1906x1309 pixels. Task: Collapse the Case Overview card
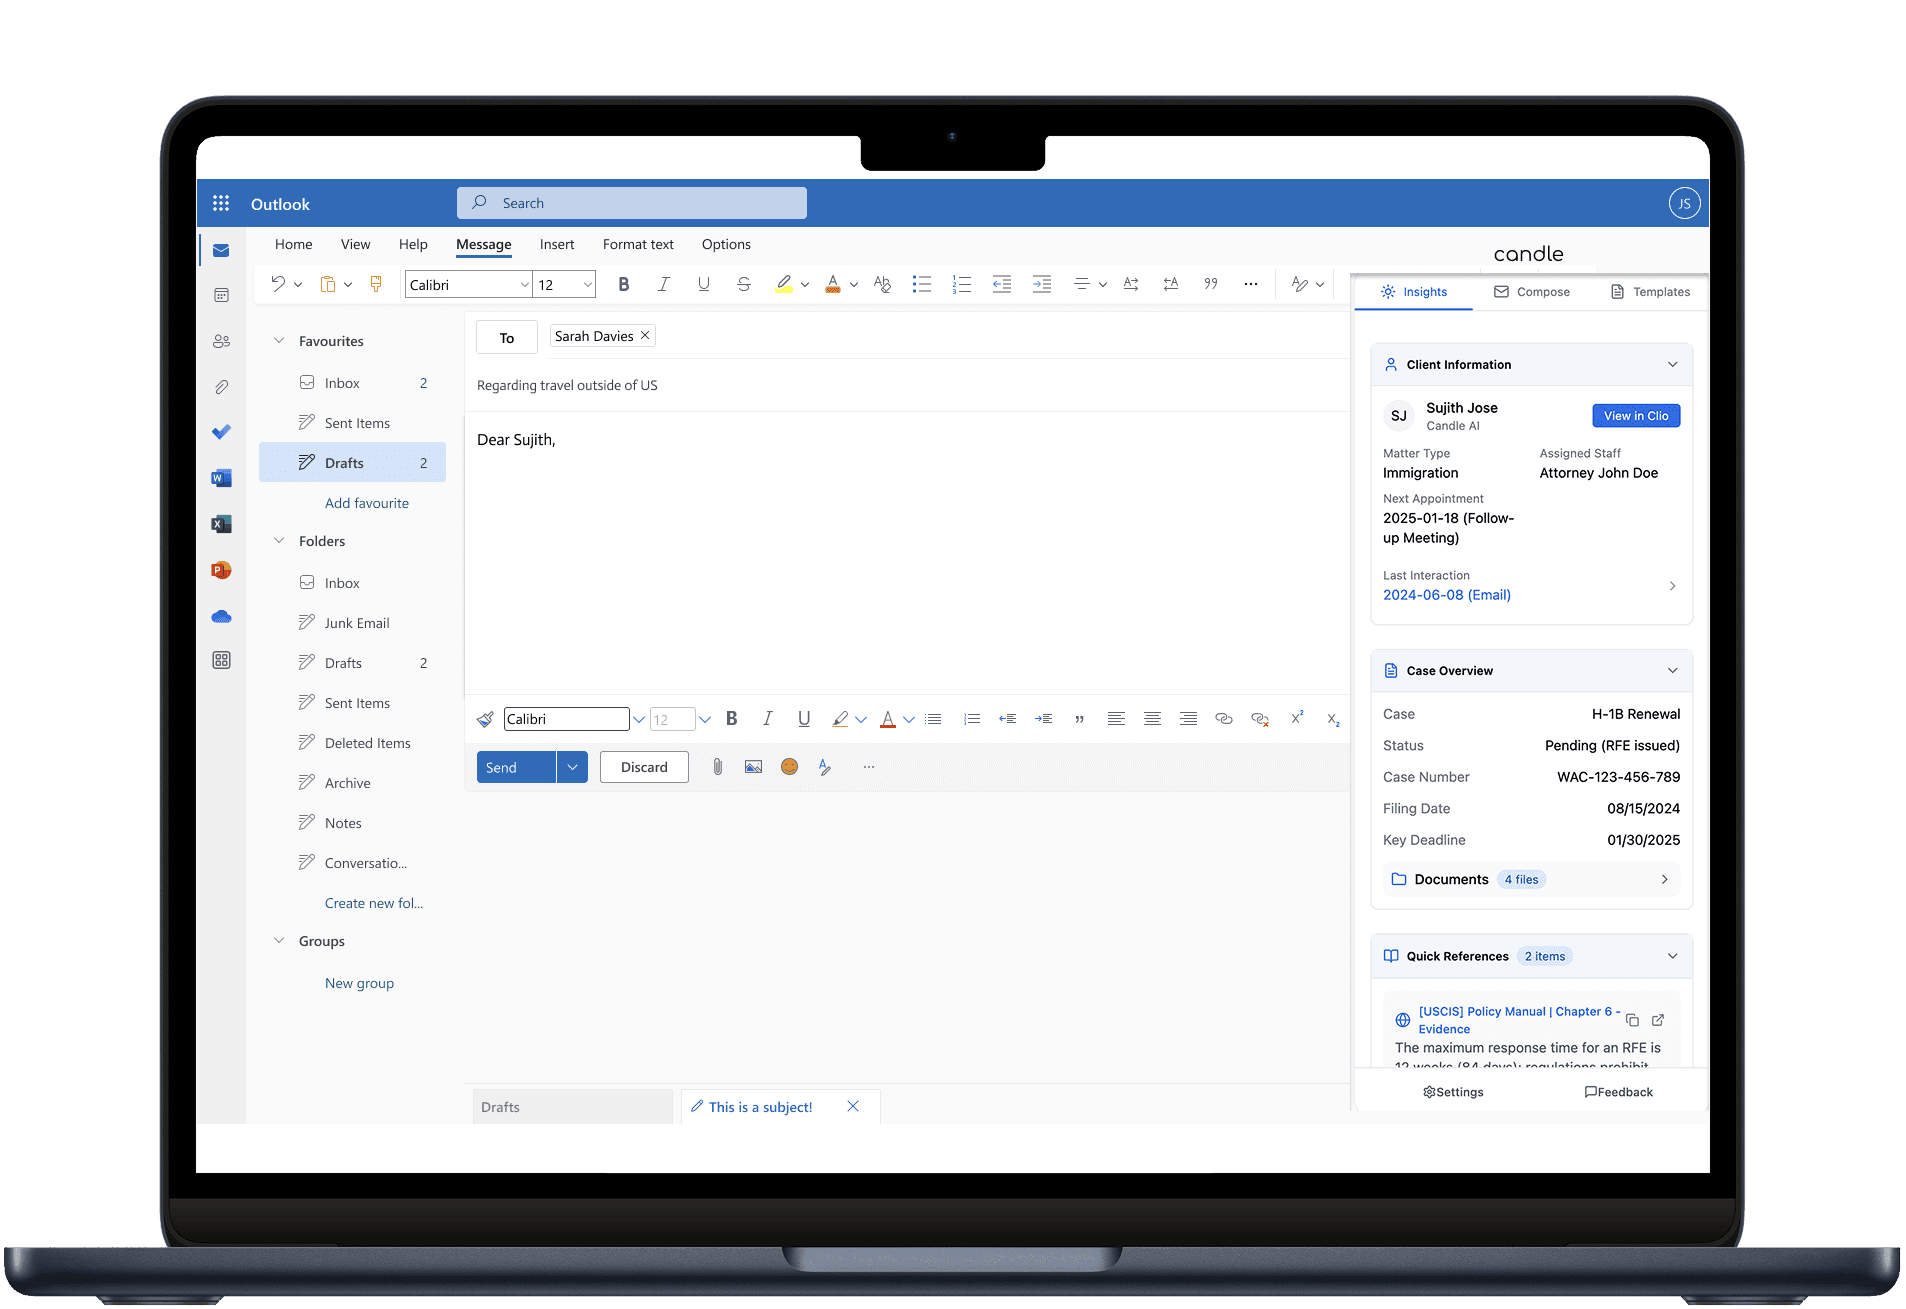(1672, 671)
